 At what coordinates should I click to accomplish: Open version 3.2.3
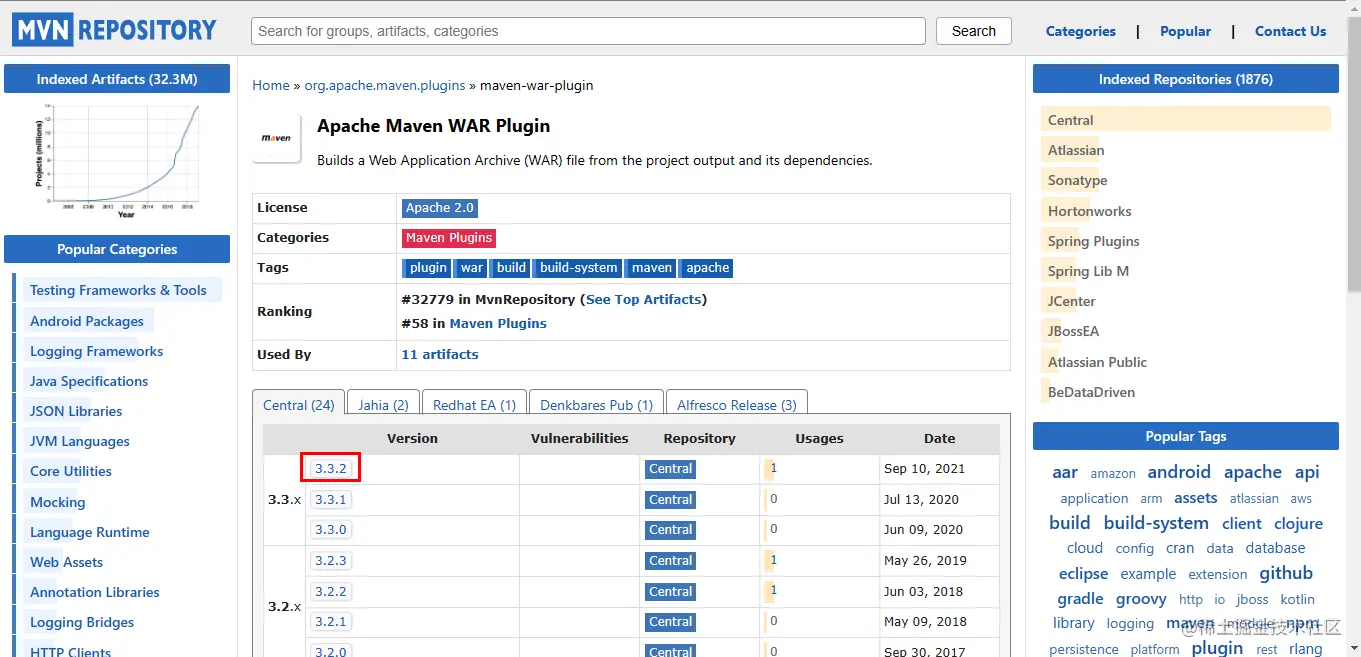click(330, 560)
